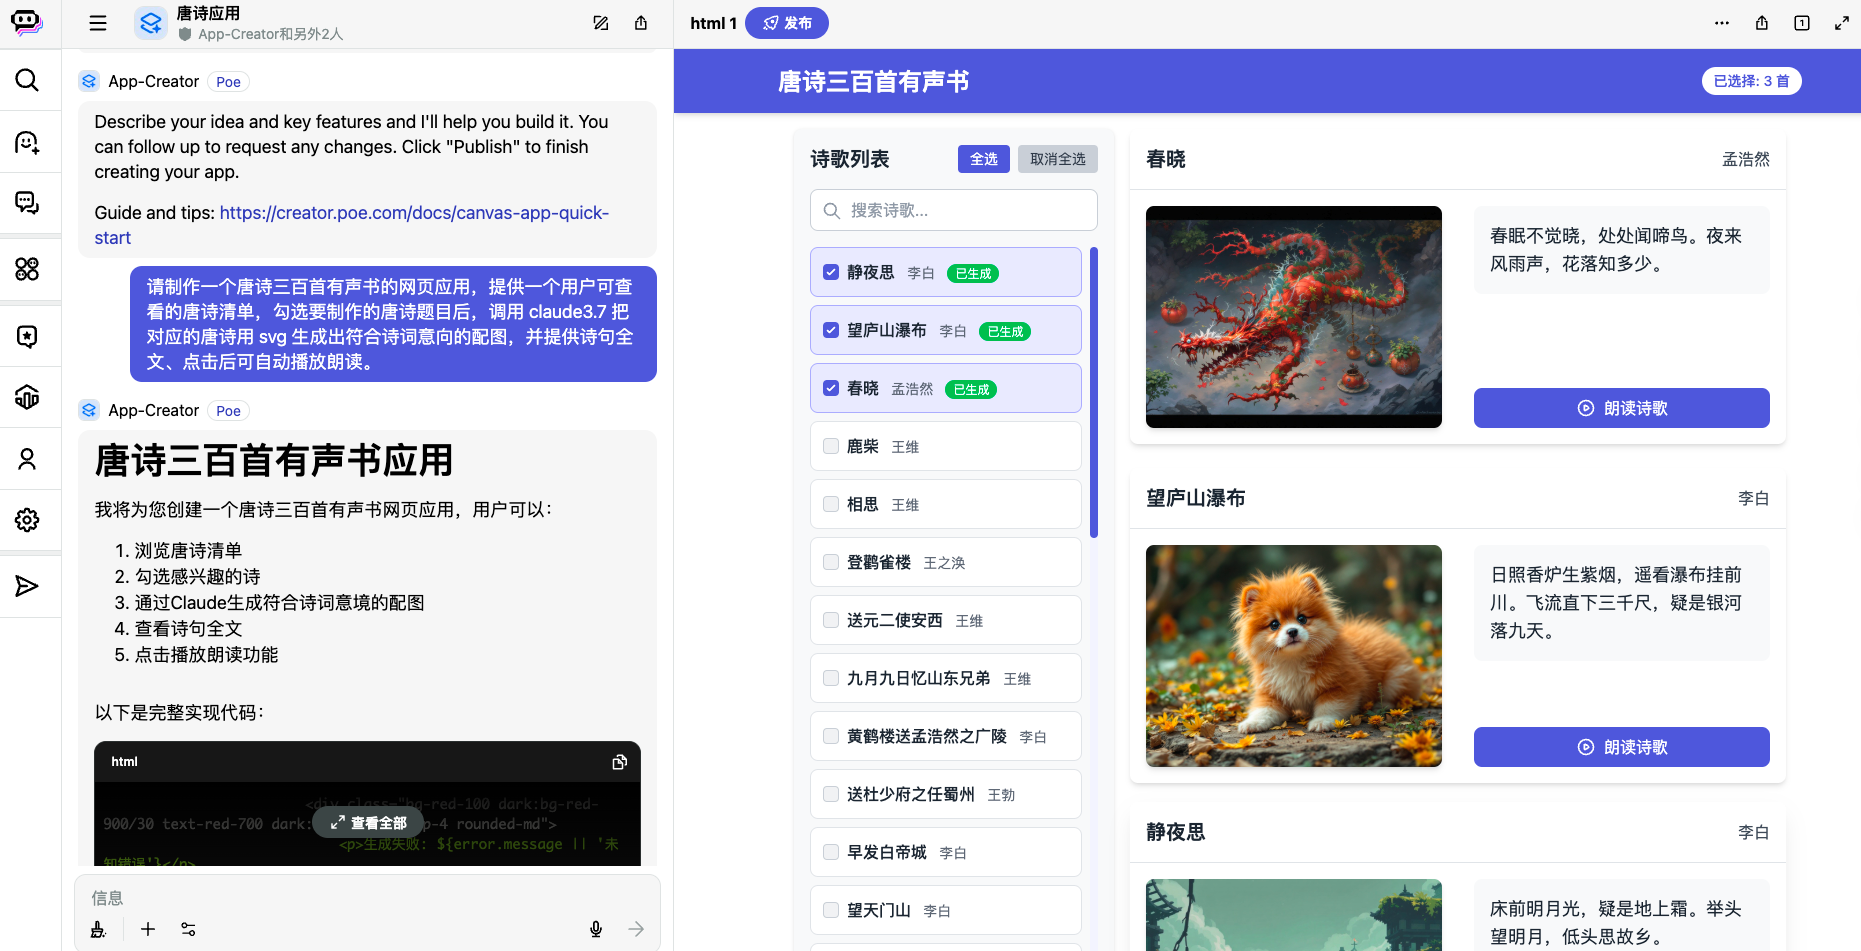The height and width of the screenshot is (951, 1861).
Task: Add an attachment with plus icon
Action: (x=148, y=929)
